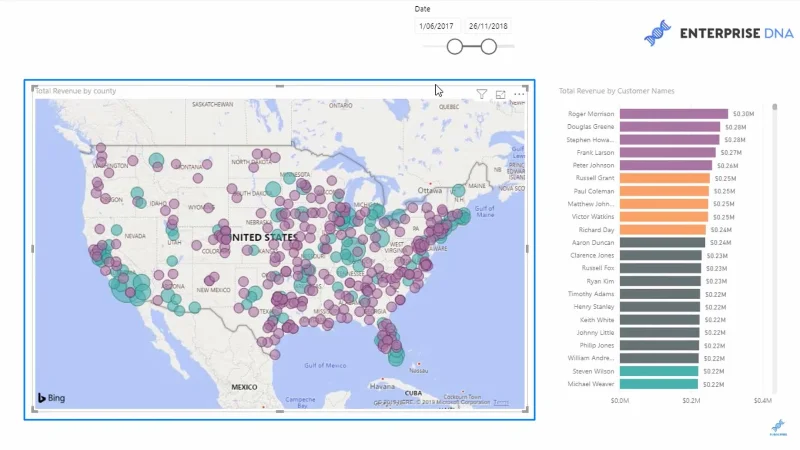Select Johnny Little's revenue bar
Image resolution: width=800 pixels, height=450 pixels.
[x=660, y=333]
